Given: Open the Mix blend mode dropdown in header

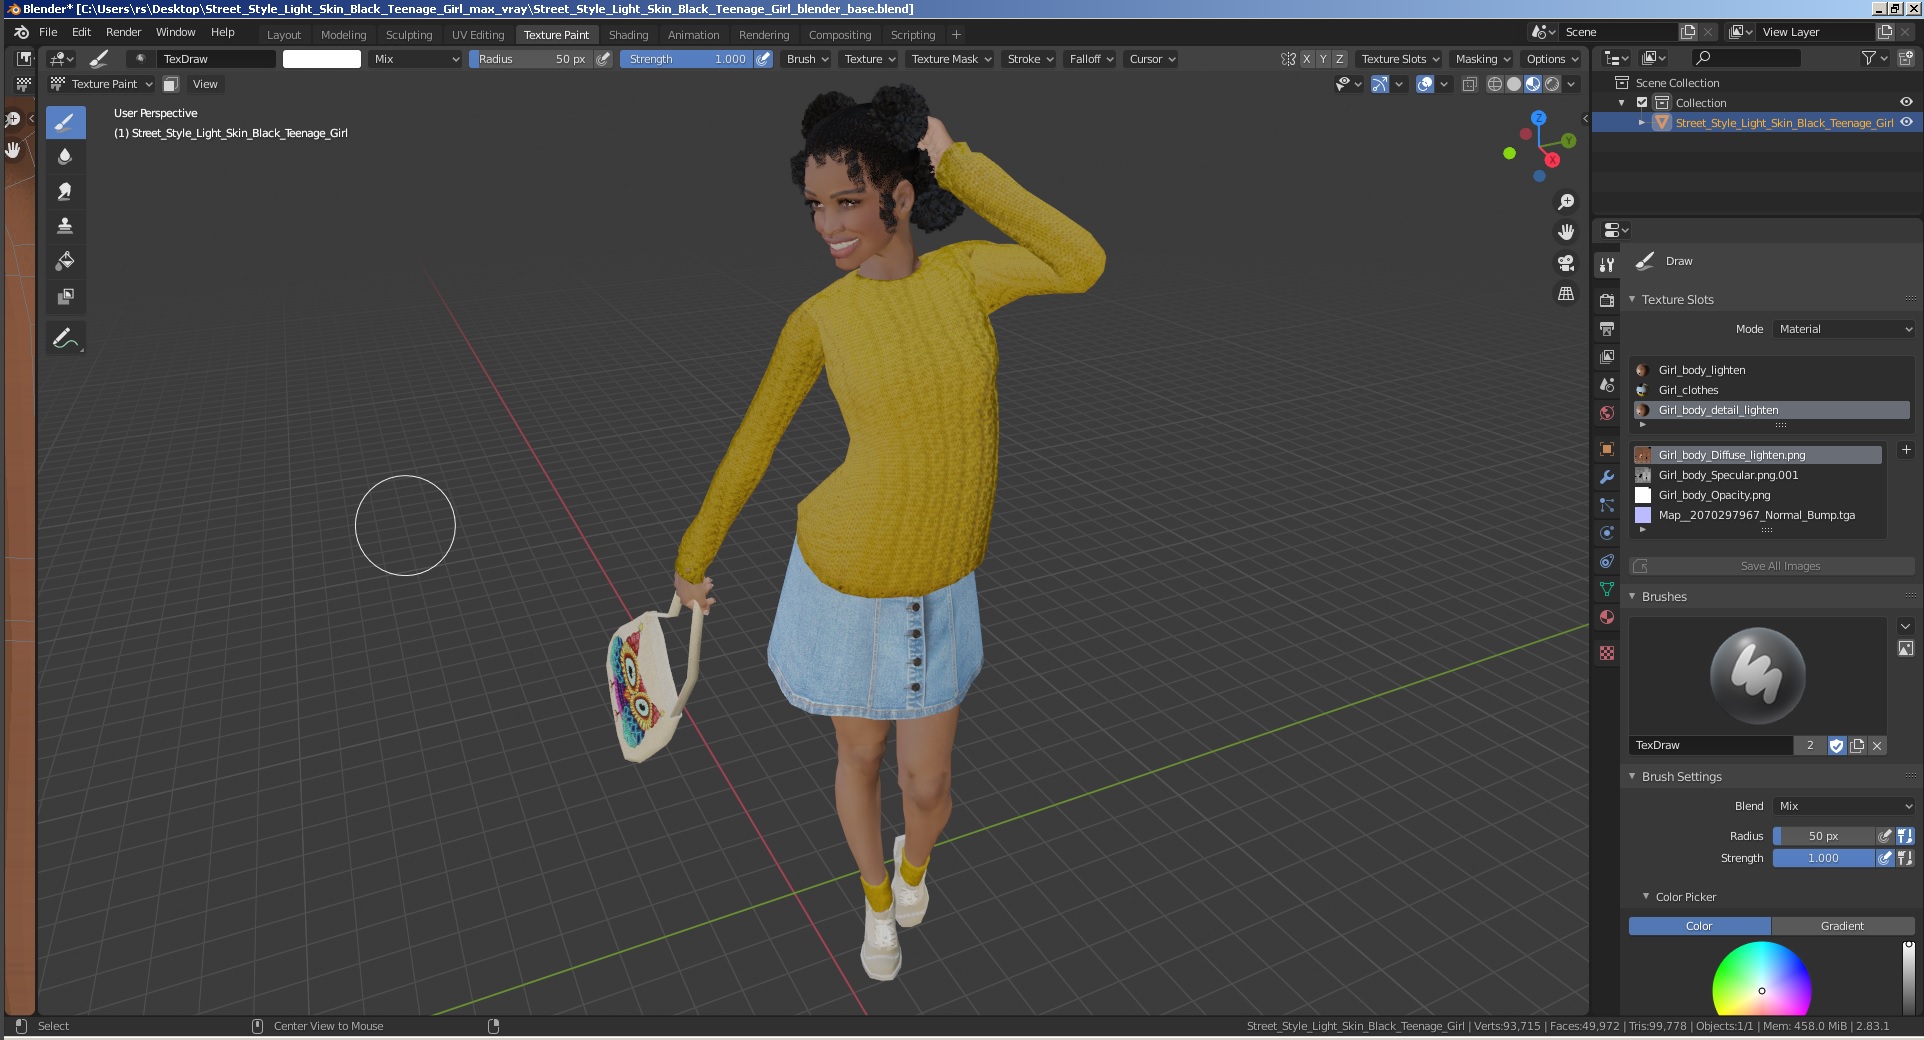Looking at the screenshot, I should [416, 59].
